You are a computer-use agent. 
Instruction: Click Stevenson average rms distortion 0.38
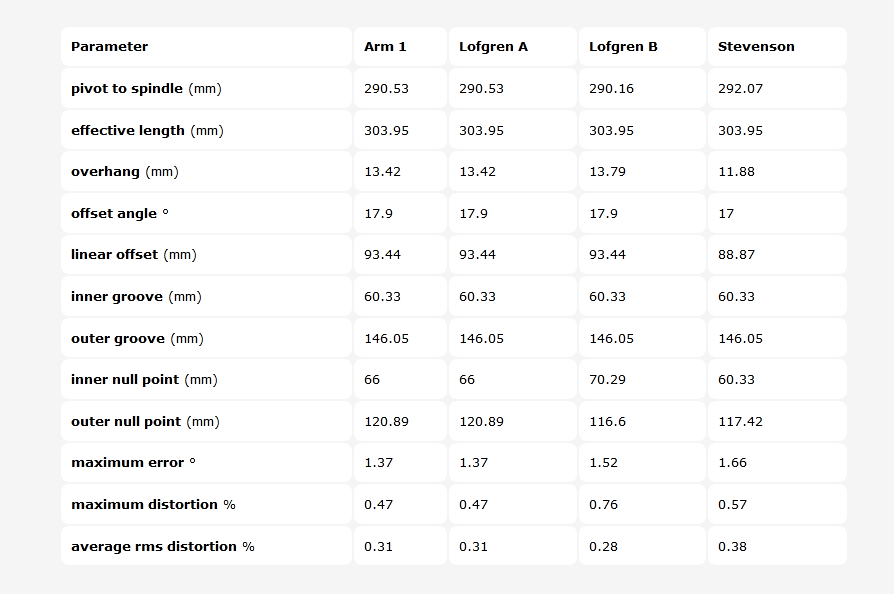click(732, 547)
